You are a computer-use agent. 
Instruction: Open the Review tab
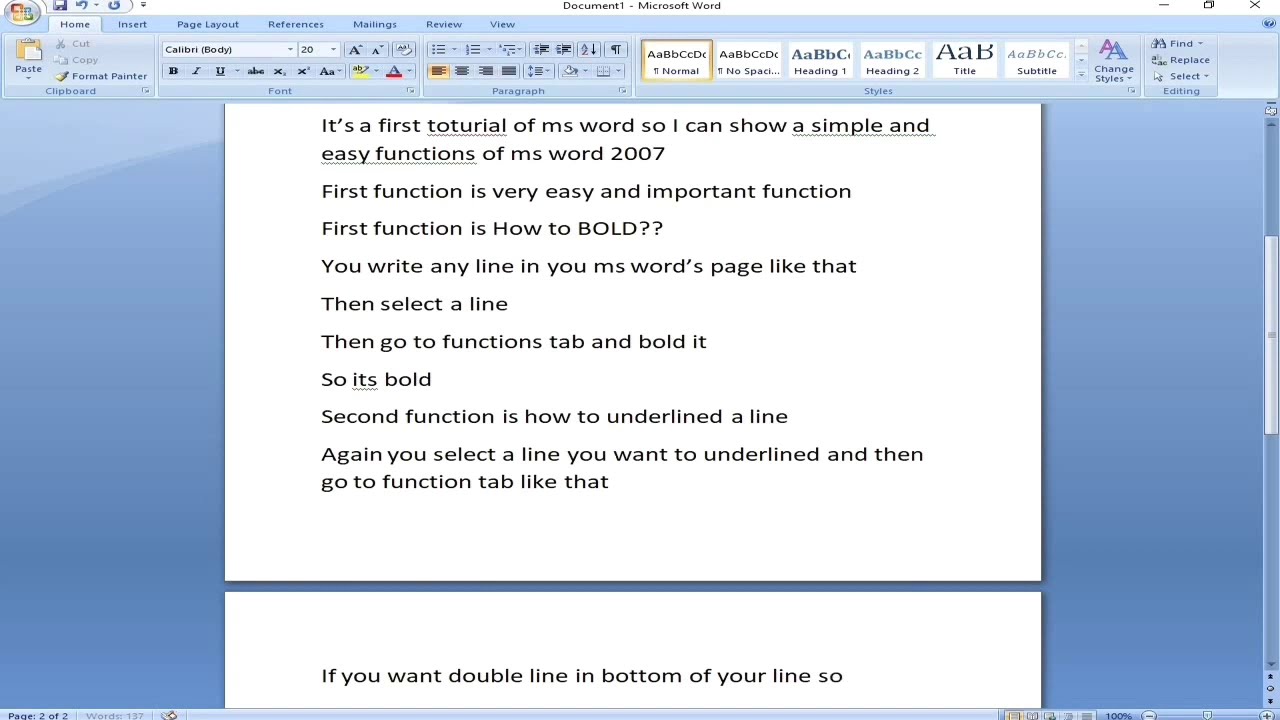pyautogui.click(x=444, y=24)
